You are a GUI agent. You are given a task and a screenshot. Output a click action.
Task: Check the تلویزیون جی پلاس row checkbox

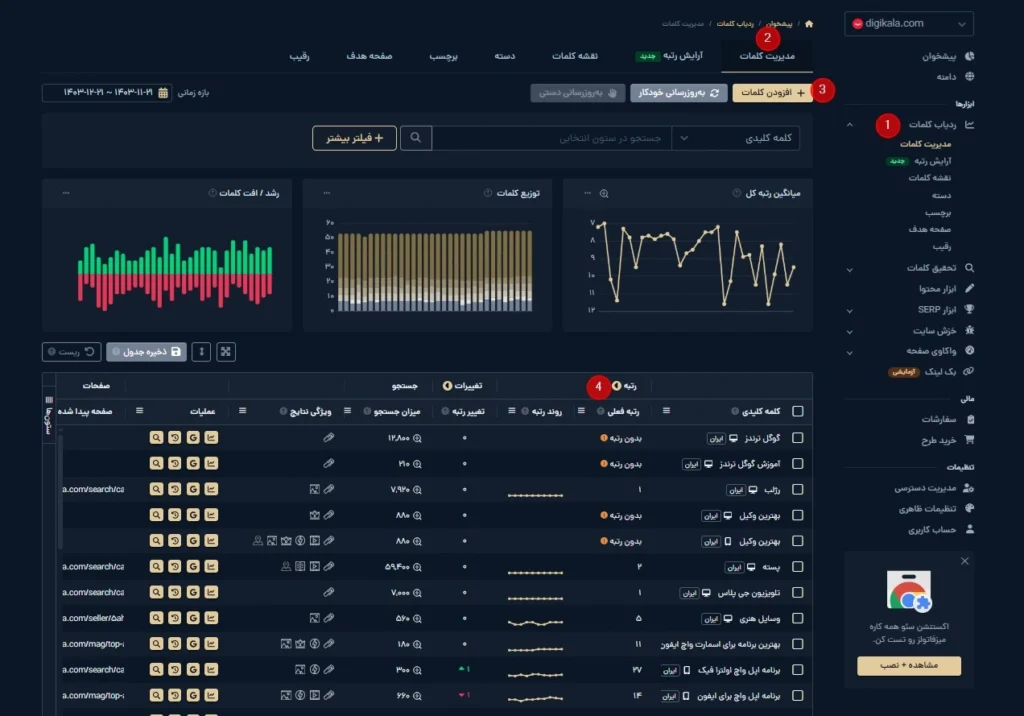797,593
